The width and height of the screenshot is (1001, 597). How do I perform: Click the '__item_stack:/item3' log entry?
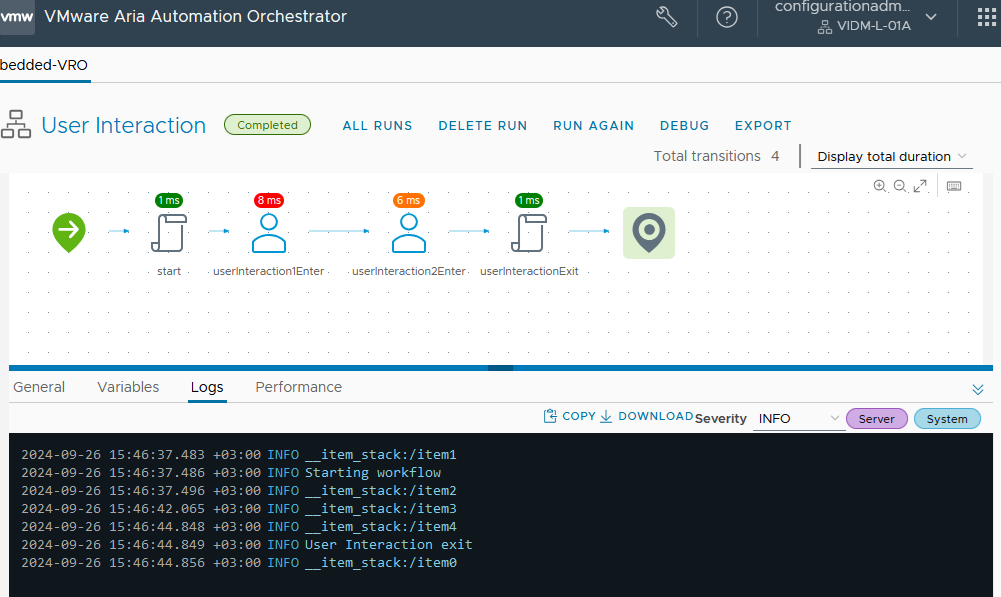click(x=380, y=508)
